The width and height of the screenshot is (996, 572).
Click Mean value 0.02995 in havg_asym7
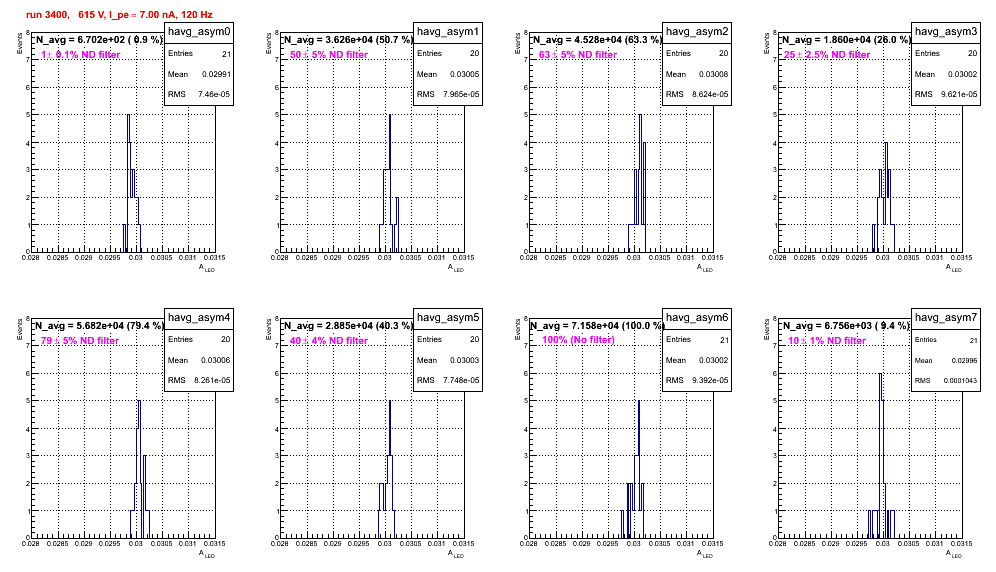point(965,361)
